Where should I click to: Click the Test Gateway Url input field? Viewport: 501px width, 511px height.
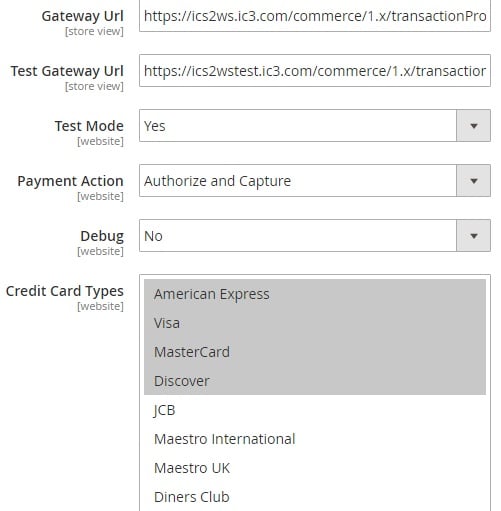point(315,71)
